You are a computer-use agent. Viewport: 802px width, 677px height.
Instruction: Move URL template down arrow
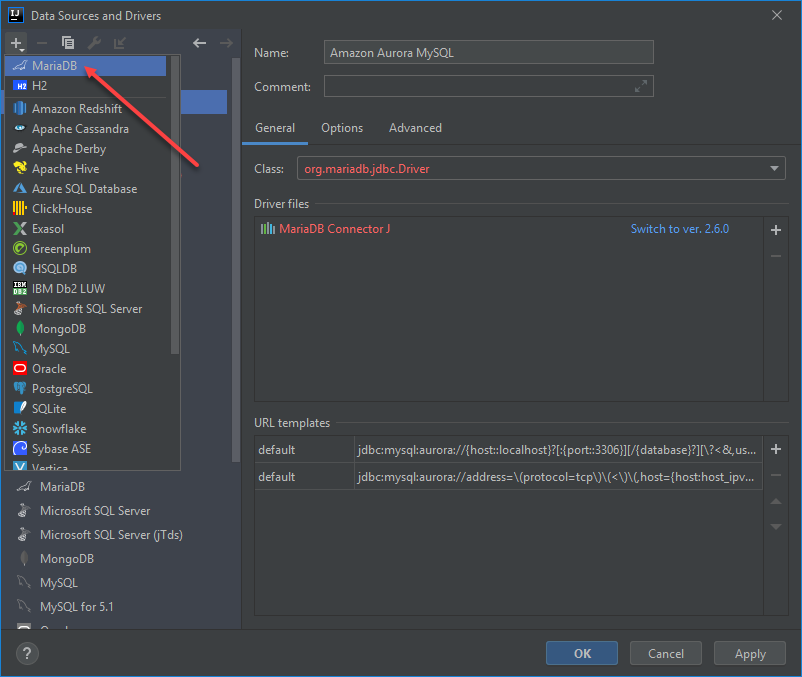pyautogui.click(x=775, y=527)
